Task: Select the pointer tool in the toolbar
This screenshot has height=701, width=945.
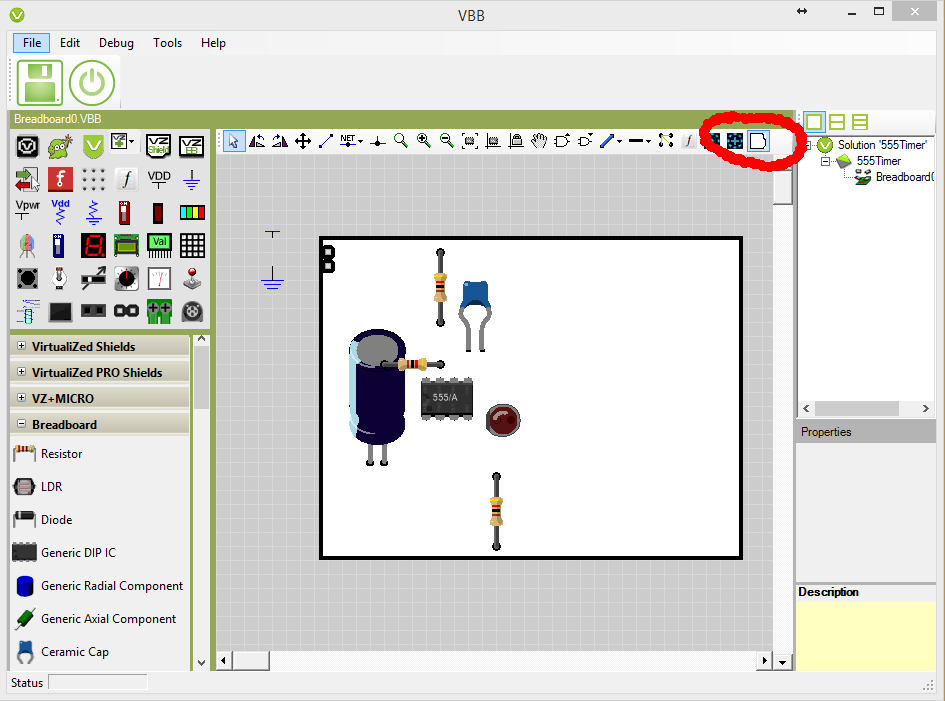Action: (x=233, y=140)
